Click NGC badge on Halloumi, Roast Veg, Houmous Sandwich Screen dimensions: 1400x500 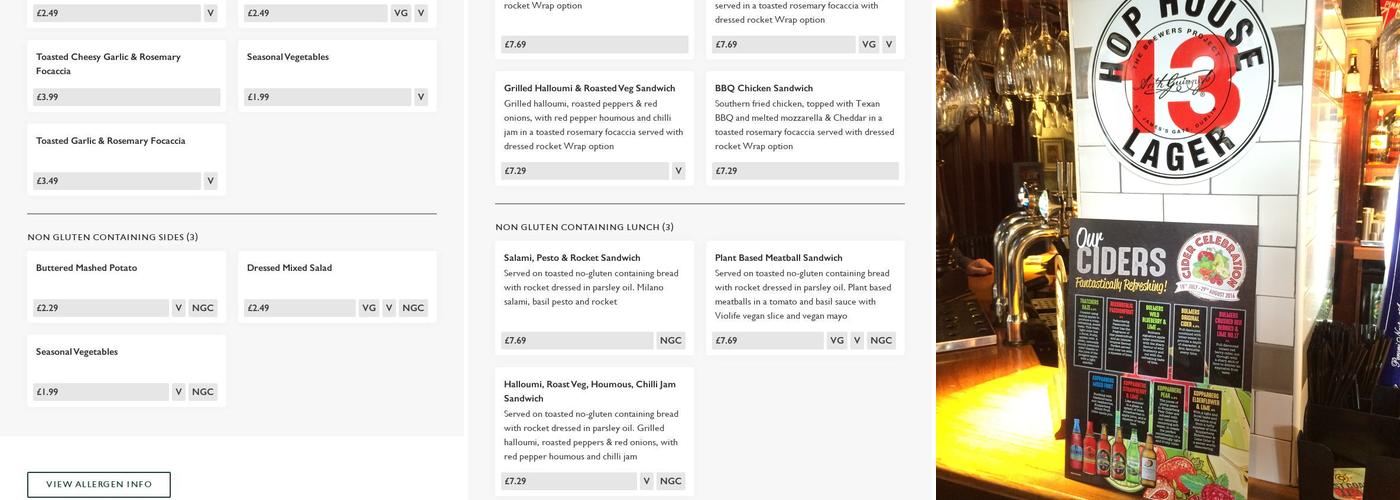(x=670, y=481)
